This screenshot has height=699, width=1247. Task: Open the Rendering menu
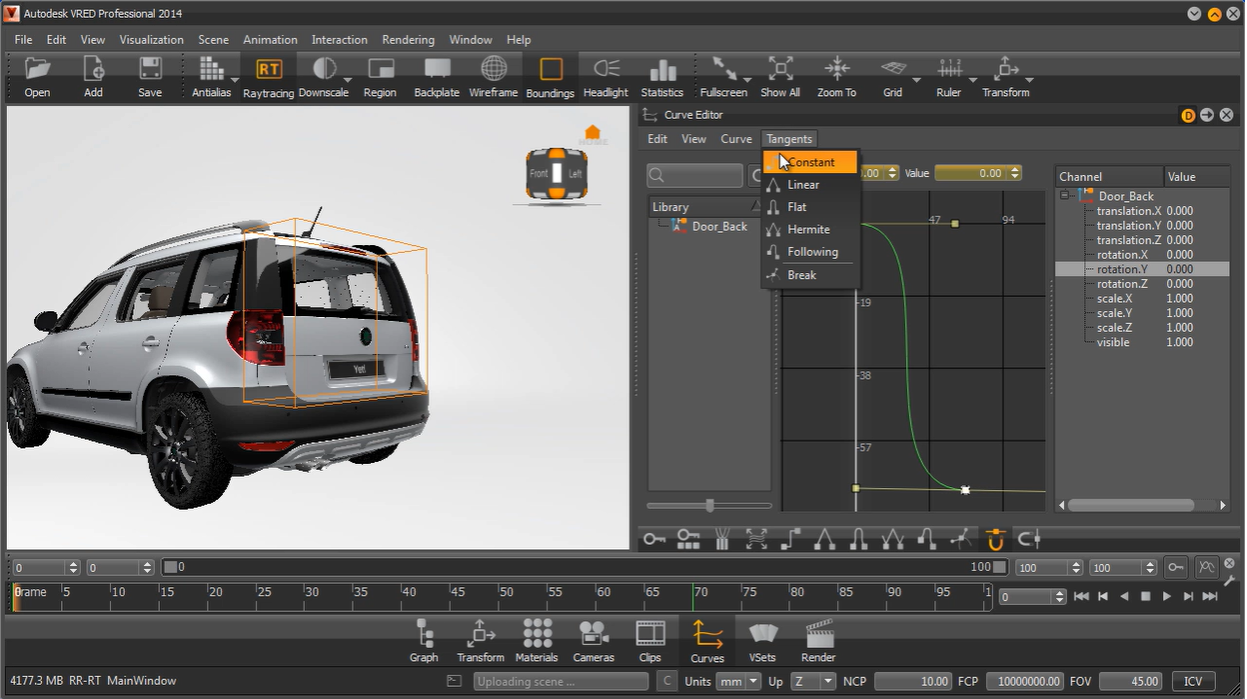click(408, 40)
